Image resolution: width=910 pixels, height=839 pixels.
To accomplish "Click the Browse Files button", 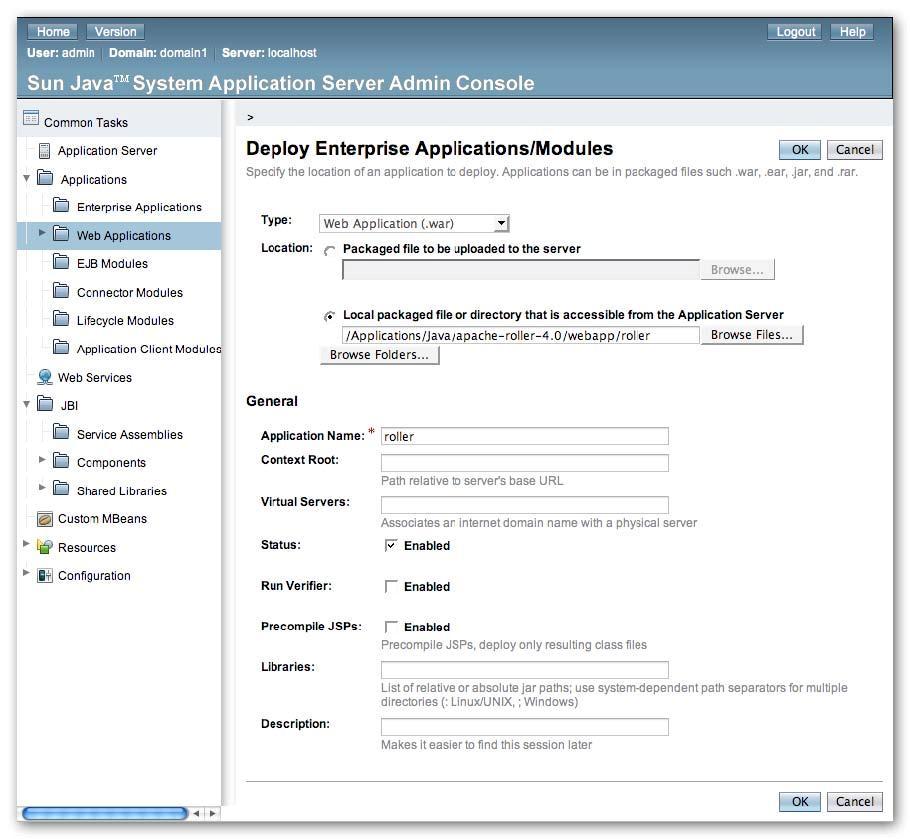I will click(x=752, y=335).
